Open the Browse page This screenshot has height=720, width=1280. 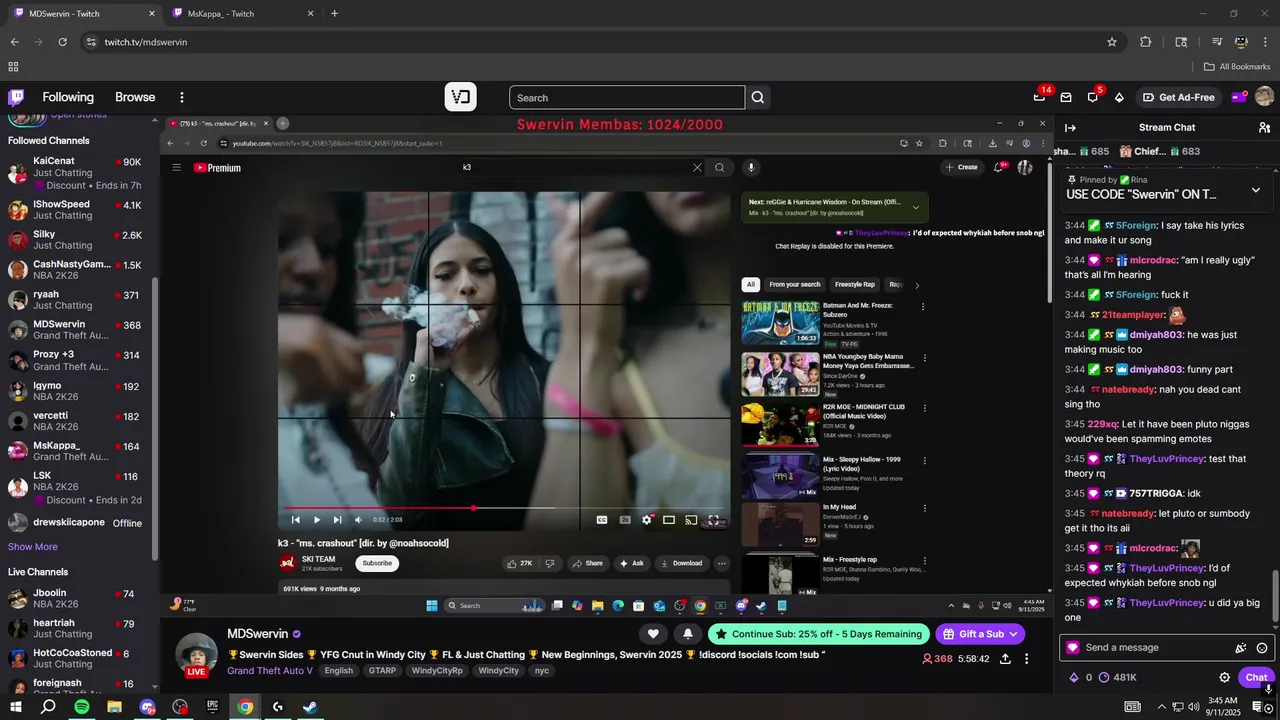135,97
